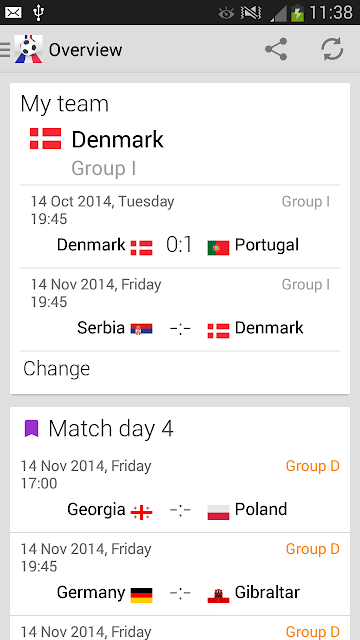Open the Serbia vs Denmark fixture
360x640 pixels.
pyautogui.click(x=180, y=310)
